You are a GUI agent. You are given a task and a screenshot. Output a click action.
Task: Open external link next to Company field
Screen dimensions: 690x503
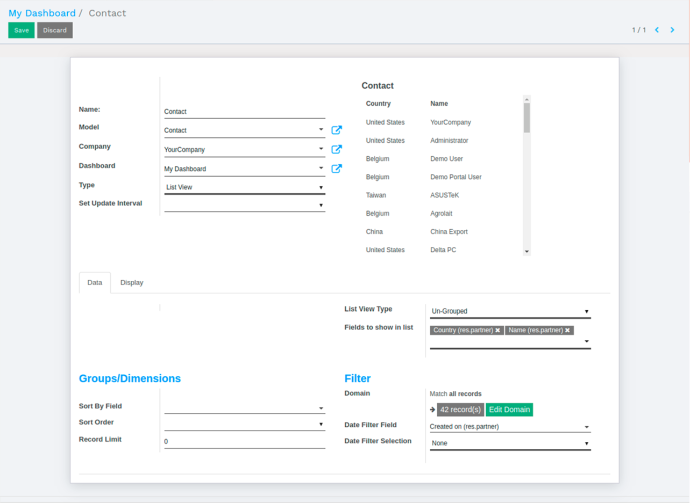tap(337, 149)
